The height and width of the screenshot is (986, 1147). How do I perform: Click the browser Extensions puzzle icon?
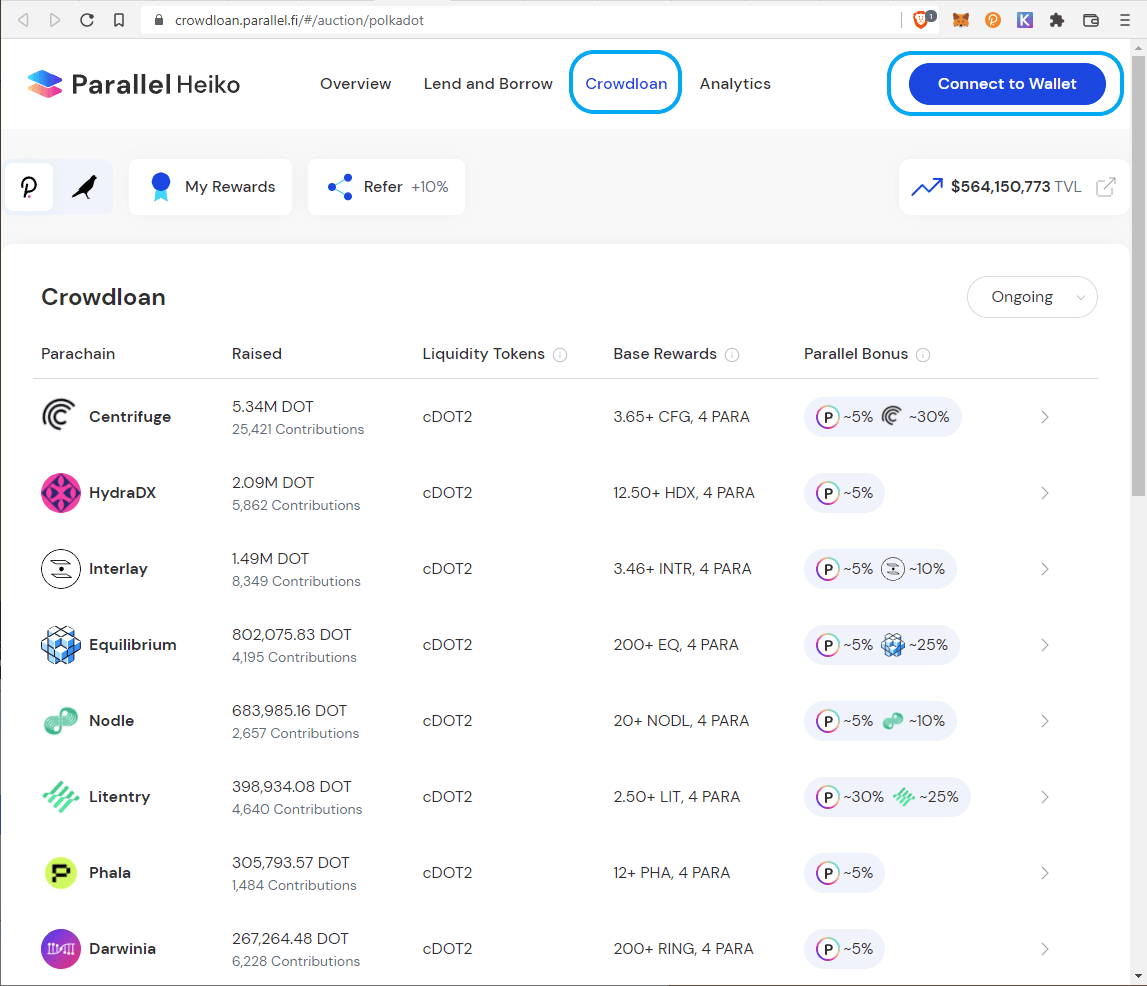pos(1058,20)
